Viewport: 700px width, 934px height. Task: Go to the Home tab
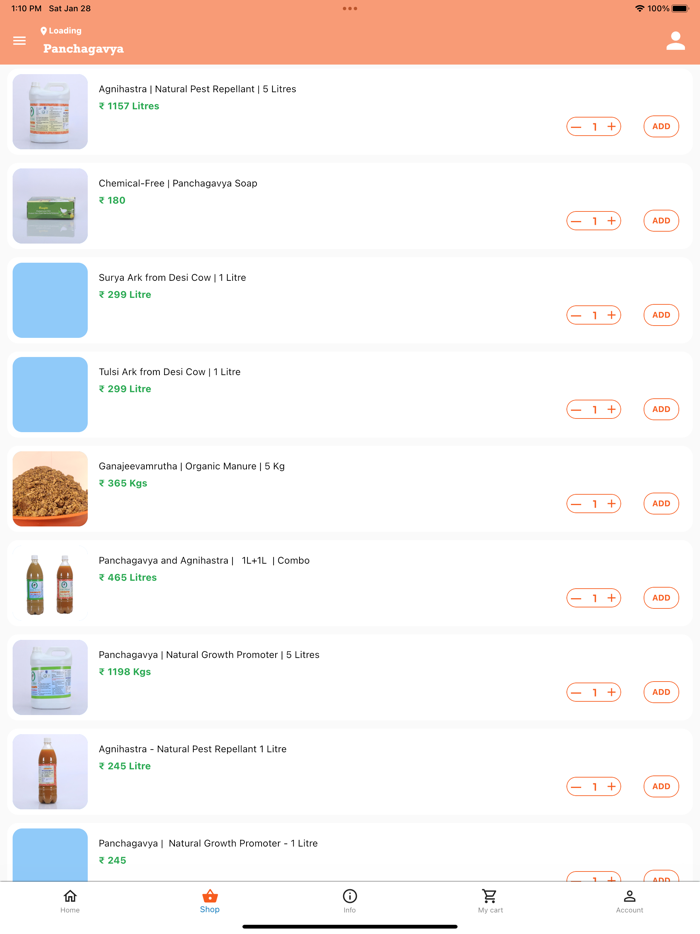click(x=70, y=901)
